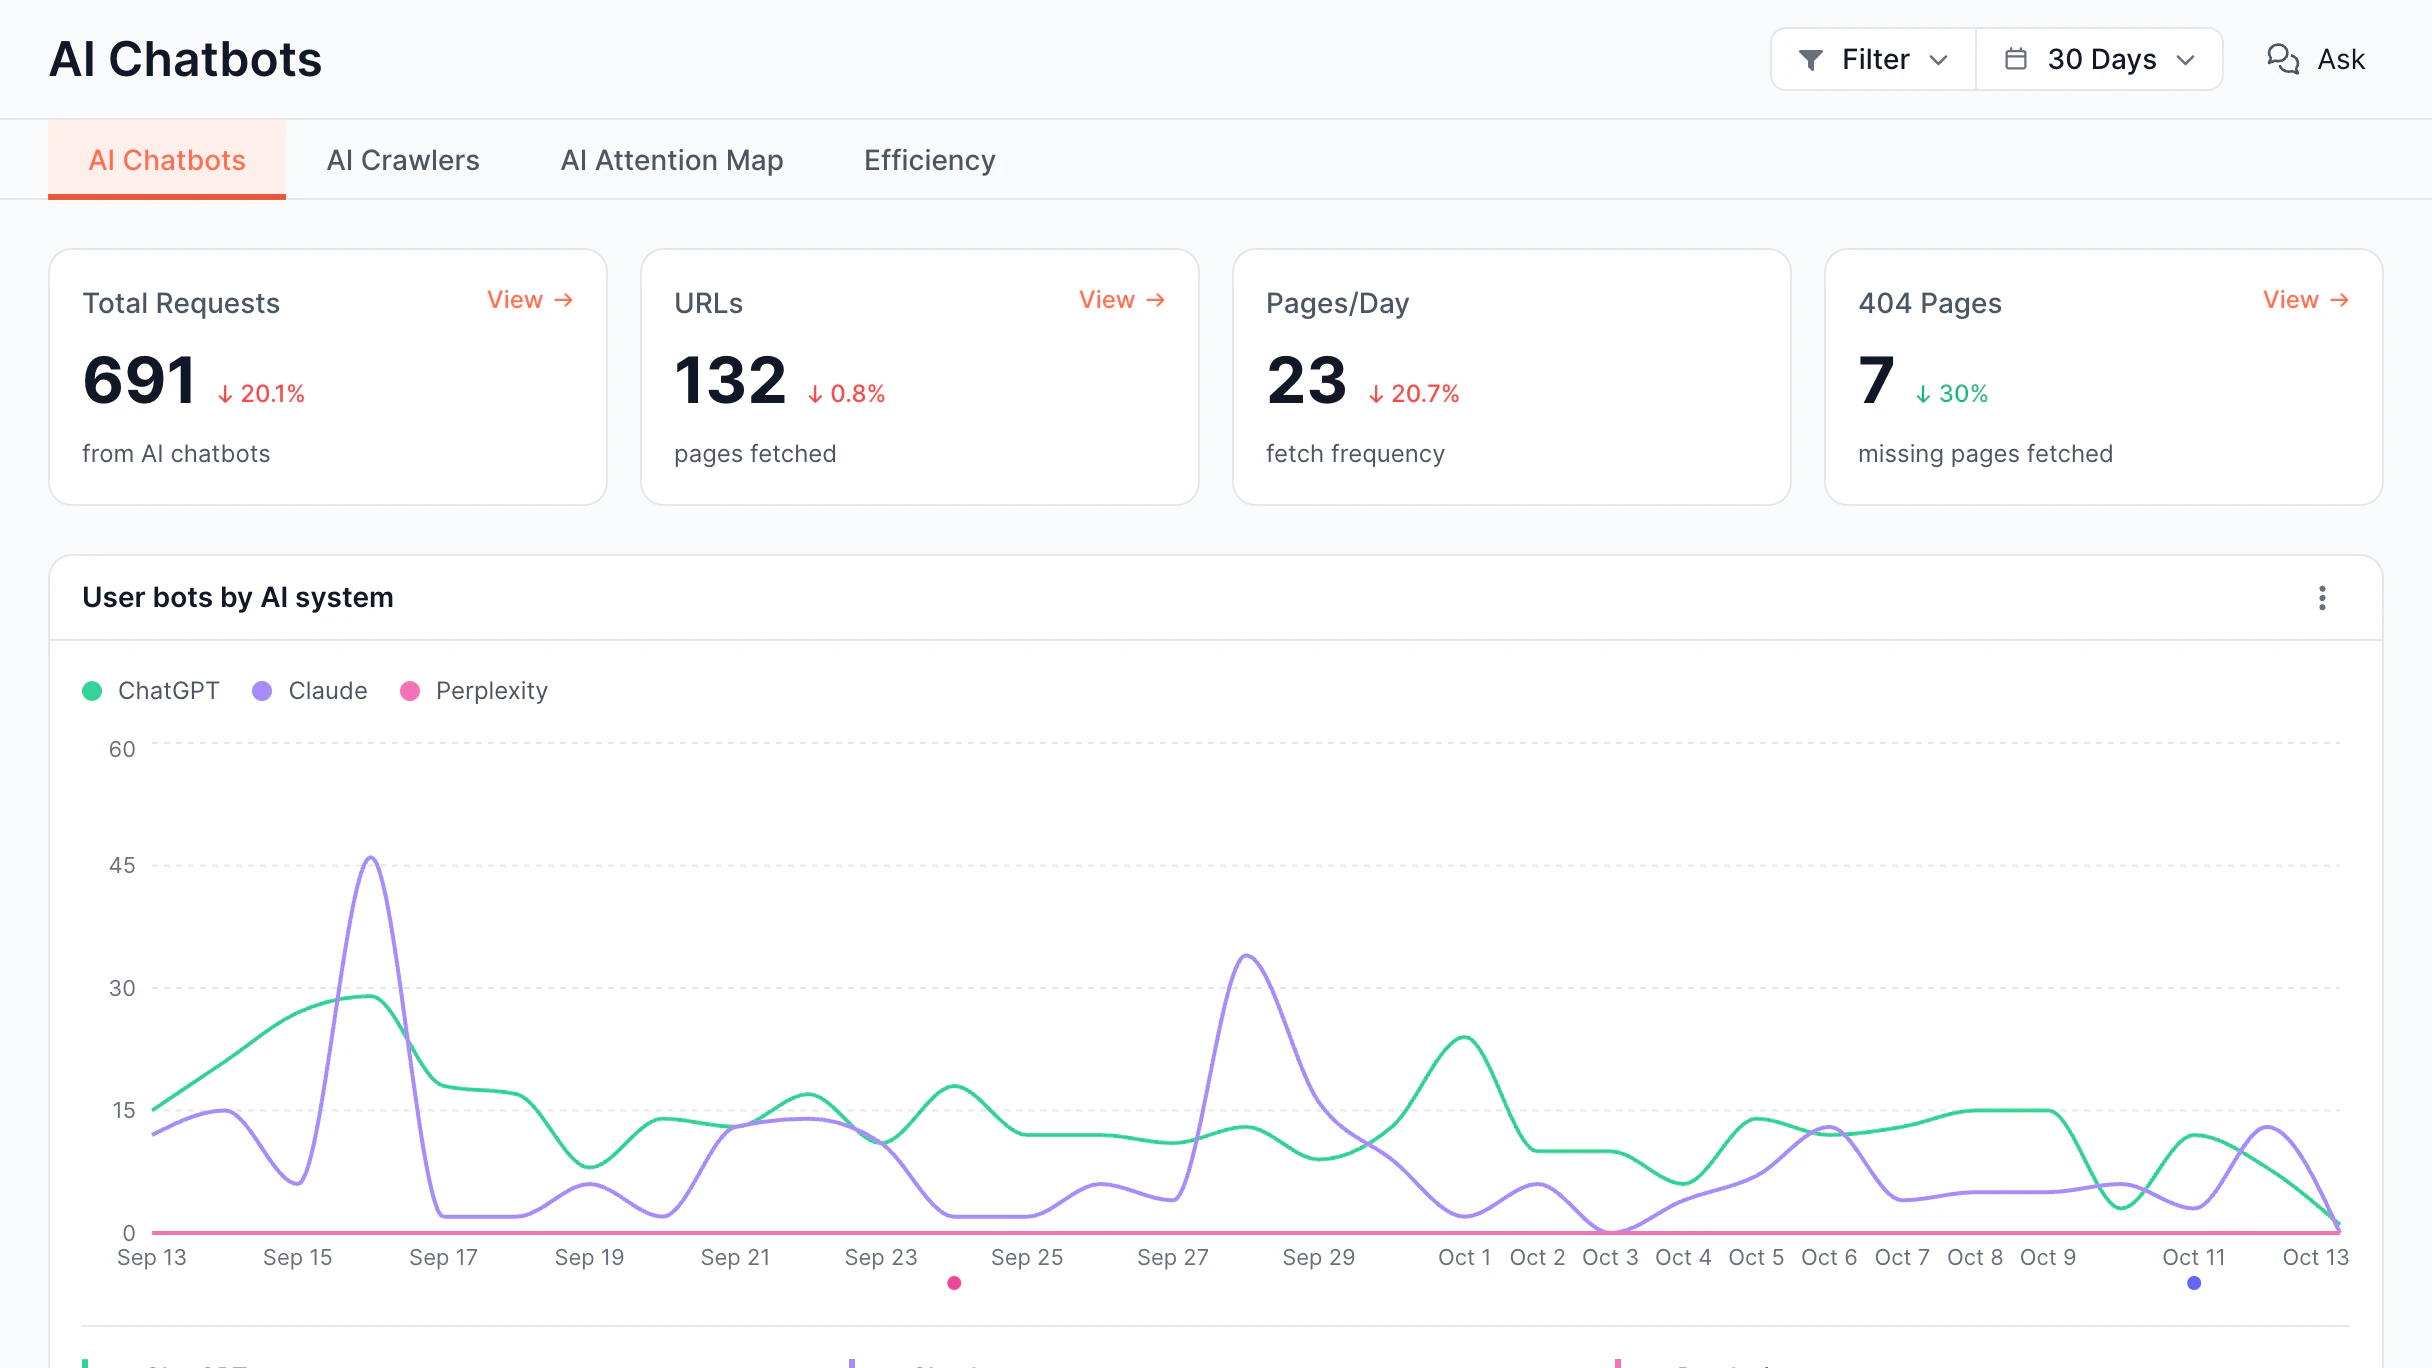Click the 132 URLs value
This screenshot has width=2432, height=1368.
731,381
